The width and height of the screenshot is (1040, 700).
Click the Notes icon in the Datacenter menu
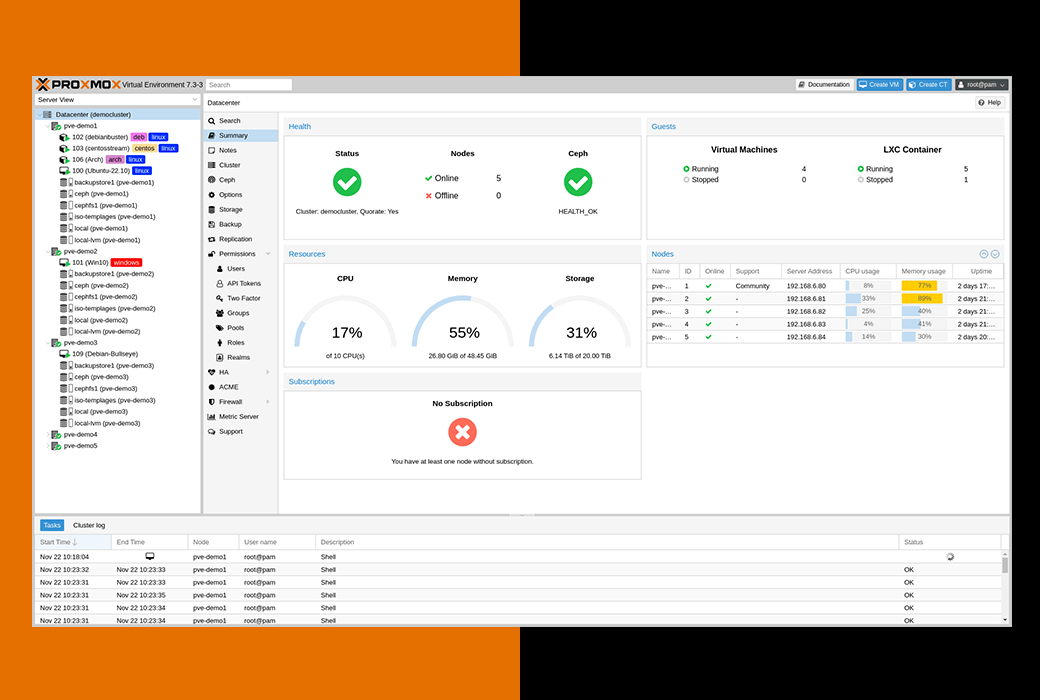[212, 151]
